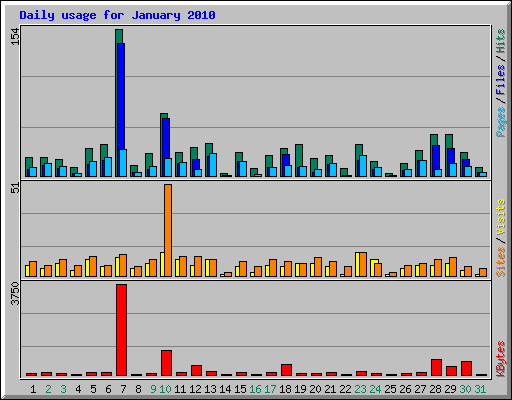Click the 'Pages' legend label
512x400 pixels.
pos(501,122)
